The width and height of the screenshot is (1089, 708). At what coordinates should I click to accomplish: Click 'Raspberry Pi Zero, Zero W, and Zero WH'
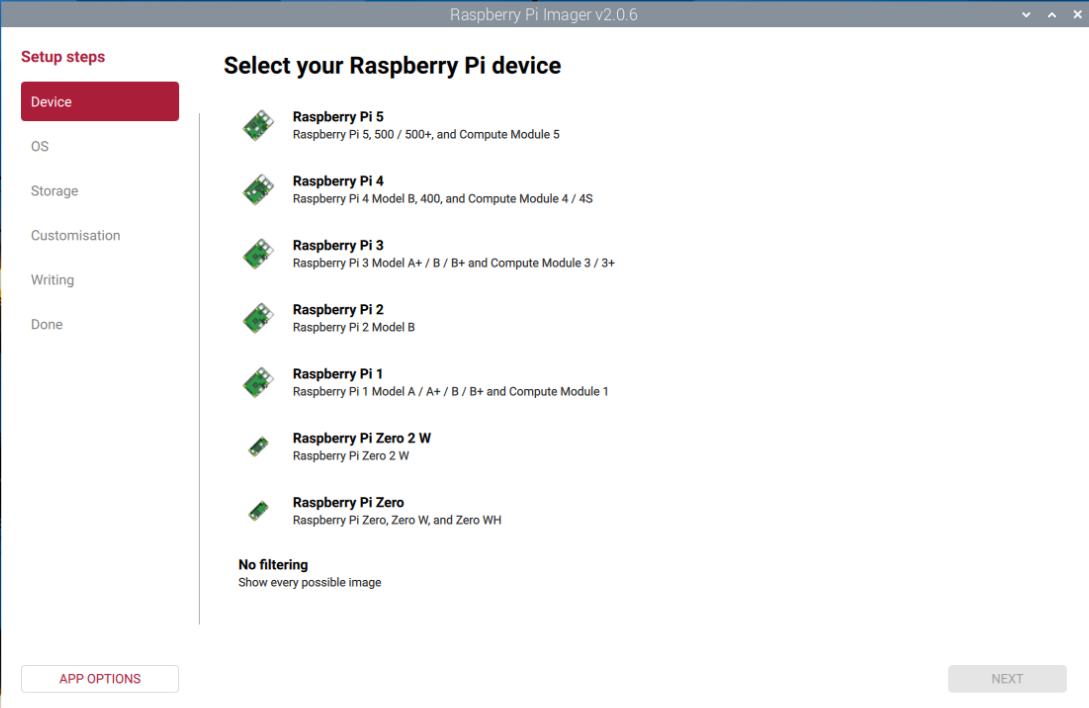tap(397, 520)
